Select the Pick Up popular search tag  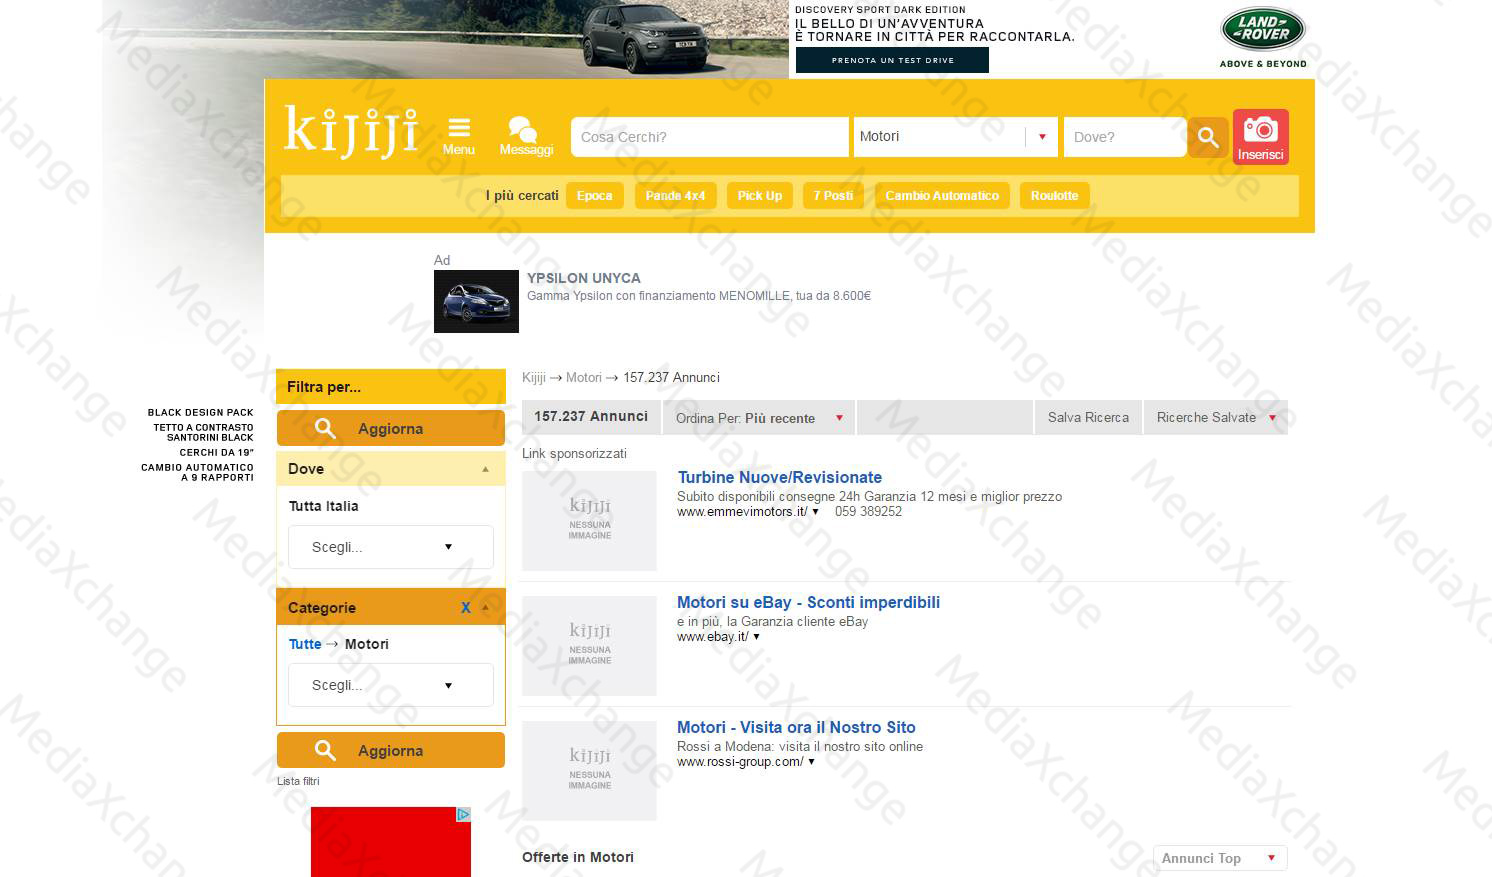pos(760,196)
